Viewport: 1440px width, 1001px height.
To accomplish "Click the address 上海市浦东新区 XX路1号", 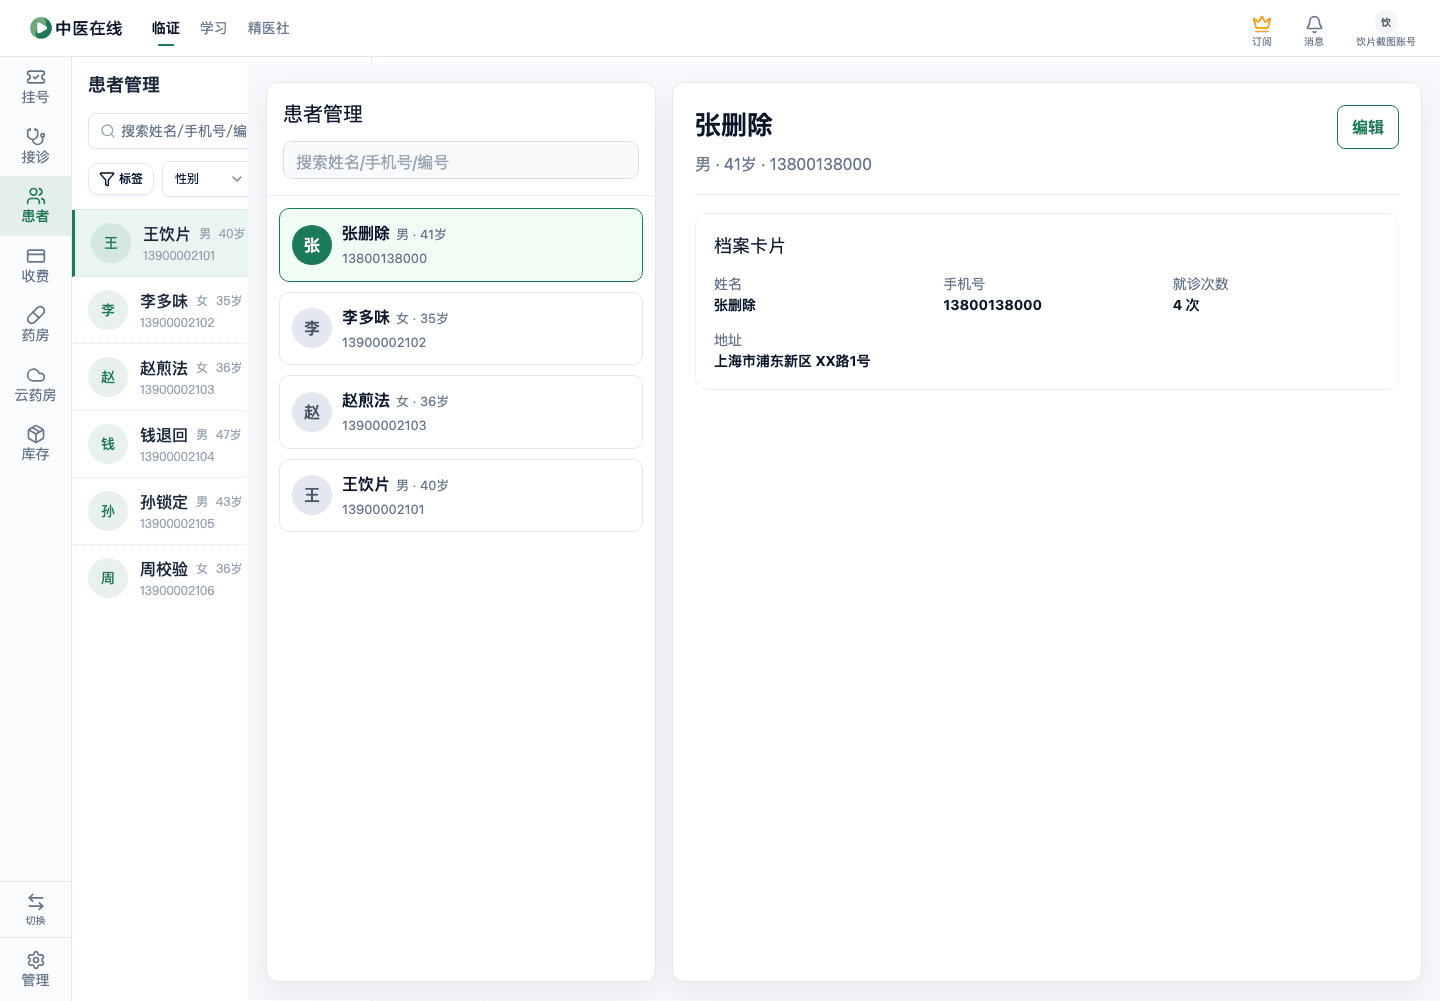I will (792, 361).
